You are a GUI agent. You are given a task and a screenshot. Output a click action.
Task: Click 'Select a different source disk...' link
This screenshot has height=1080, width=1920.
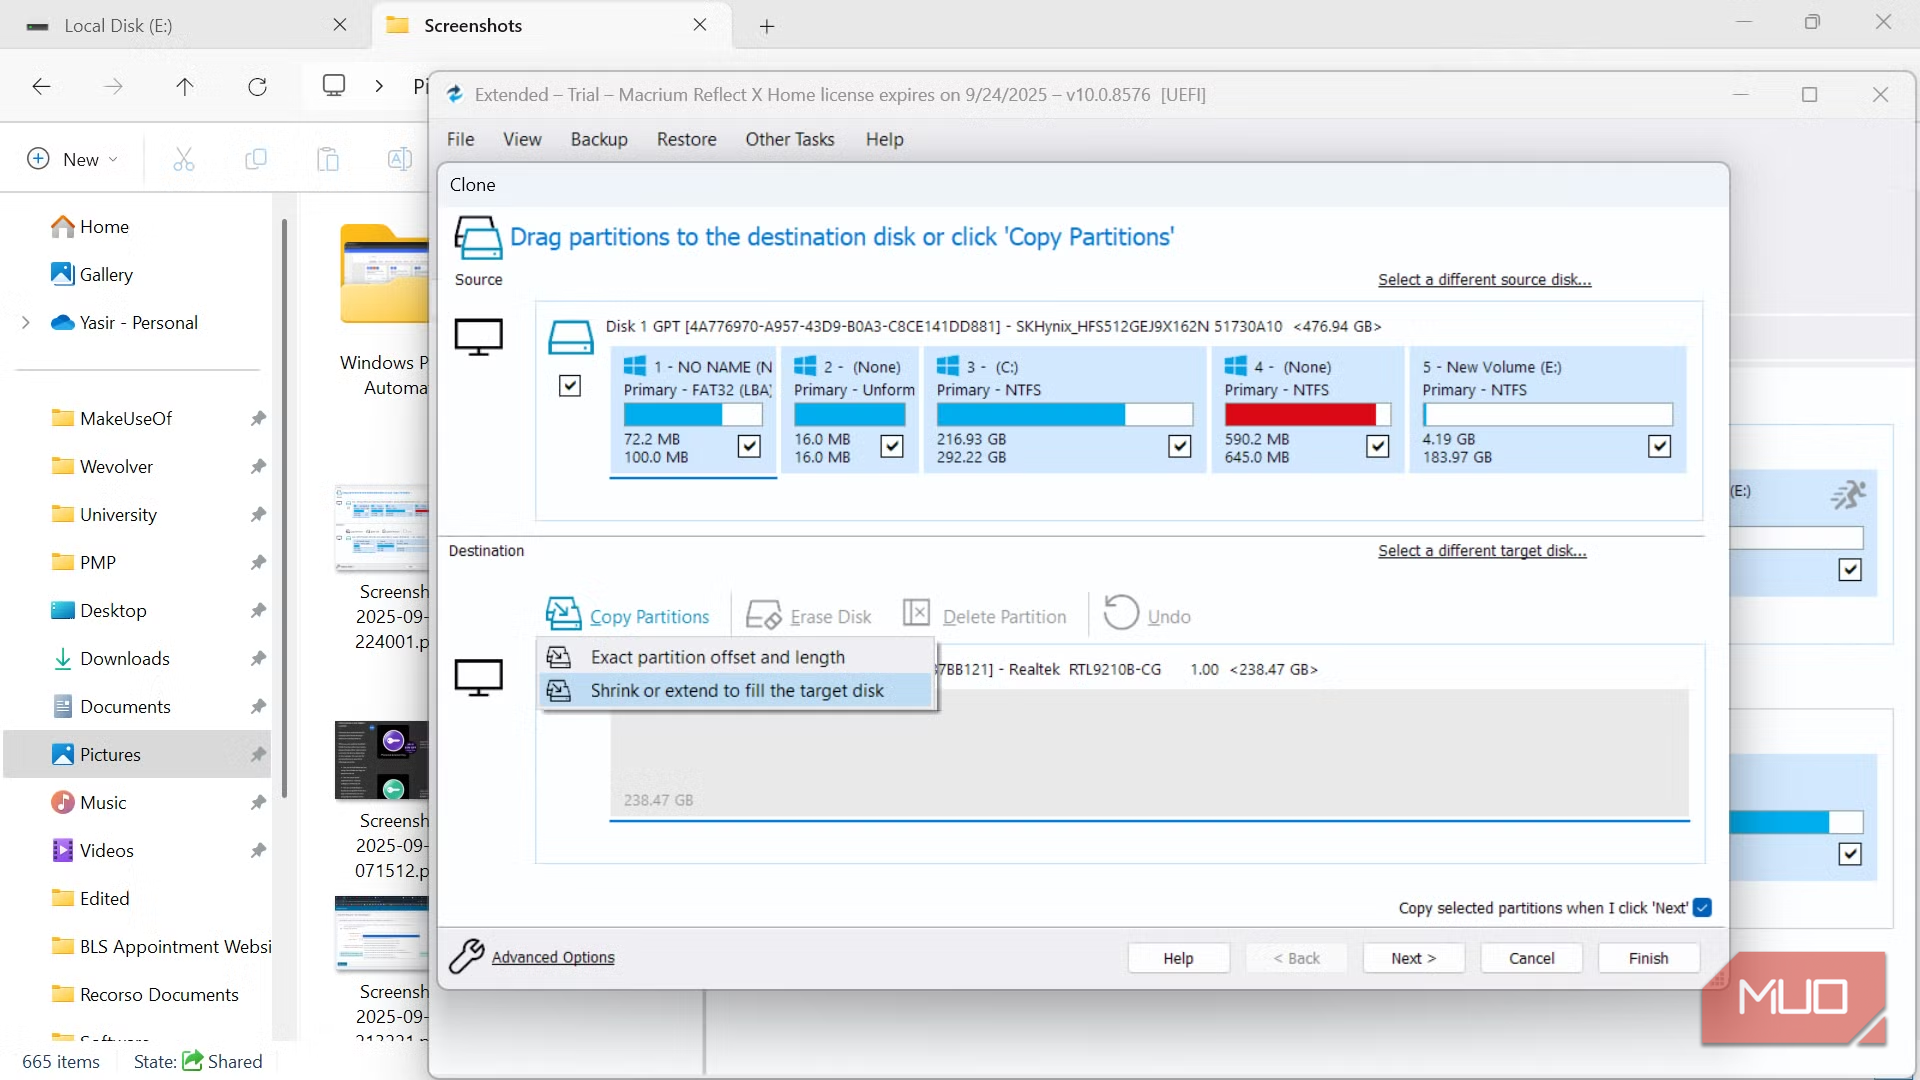(x=1484, y=280)
